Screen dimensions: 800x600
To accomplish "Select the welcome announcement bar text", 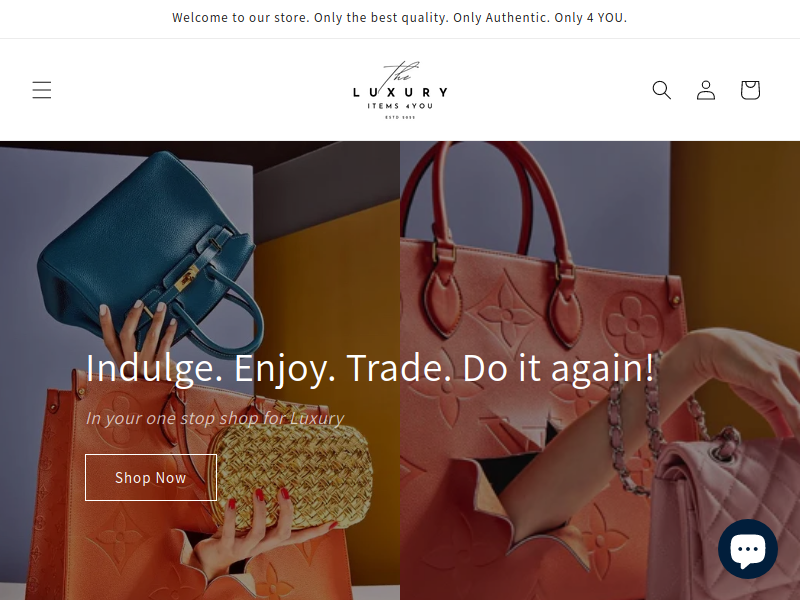I will (399, 18).
